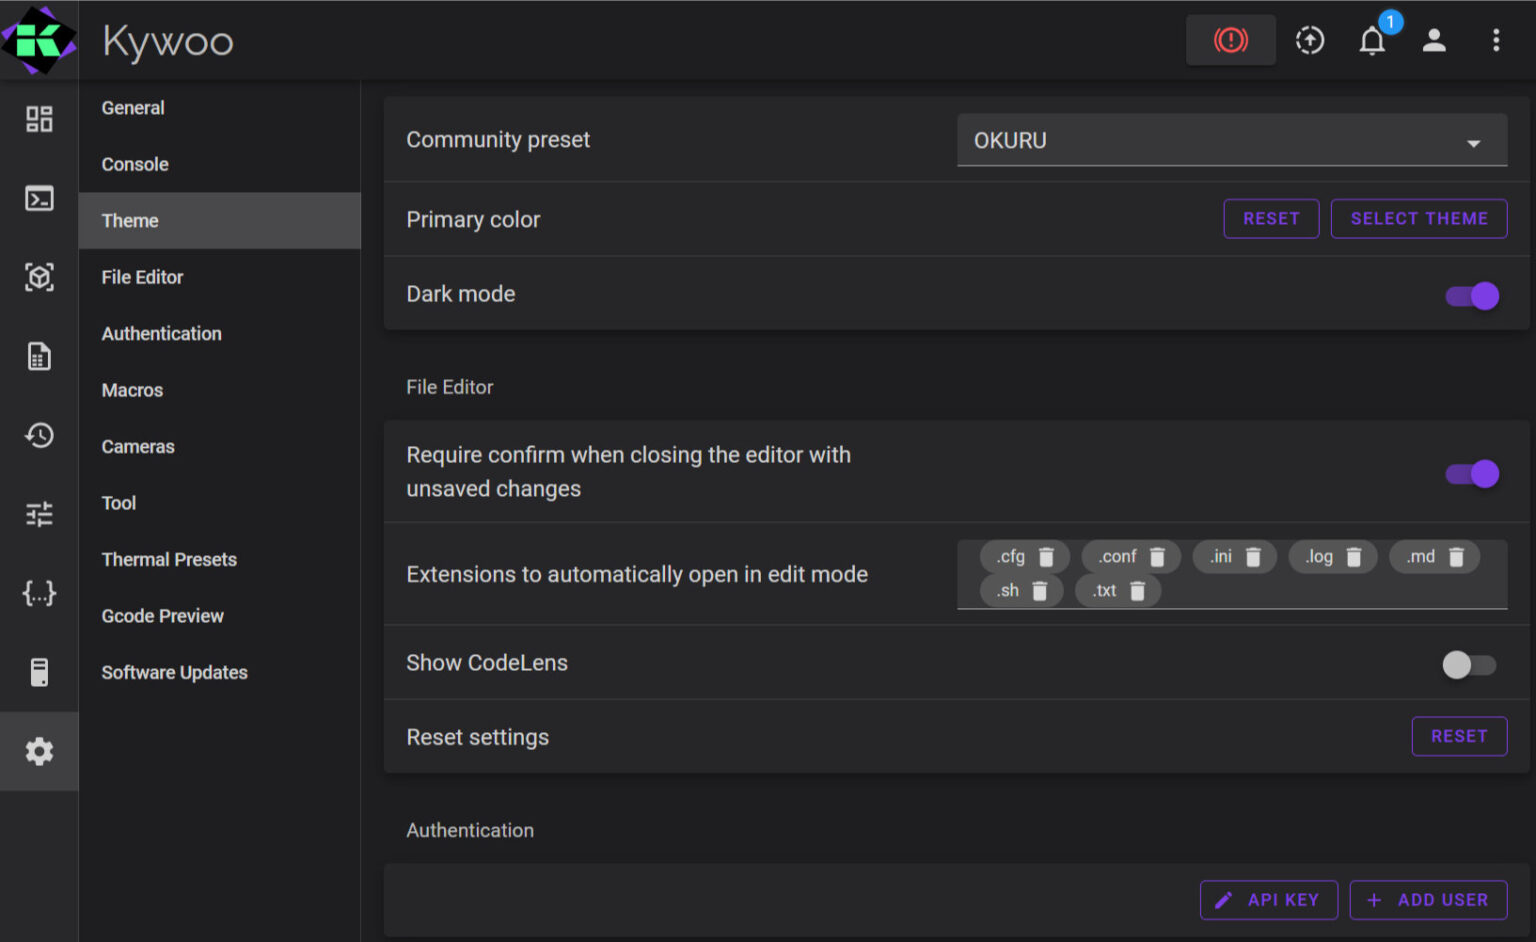The height and width of the screenshot is (942, 1536).
Task: Enable Show CodeLens
Action: tap(1470, 663)
